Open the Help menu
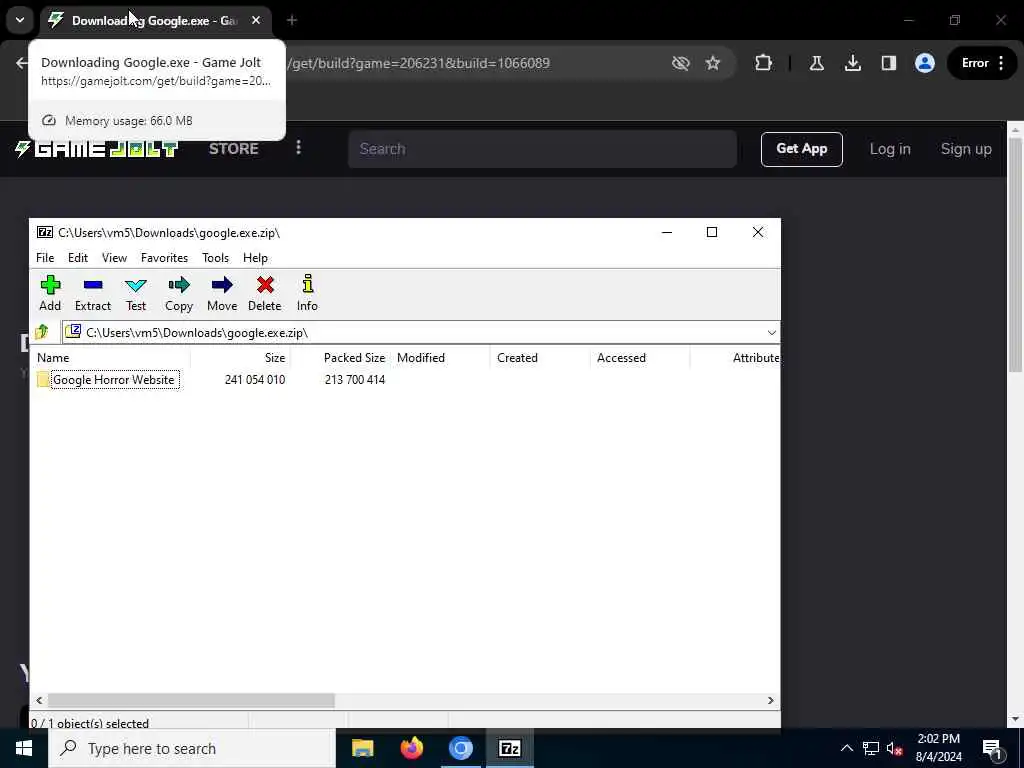 point(255,258)
